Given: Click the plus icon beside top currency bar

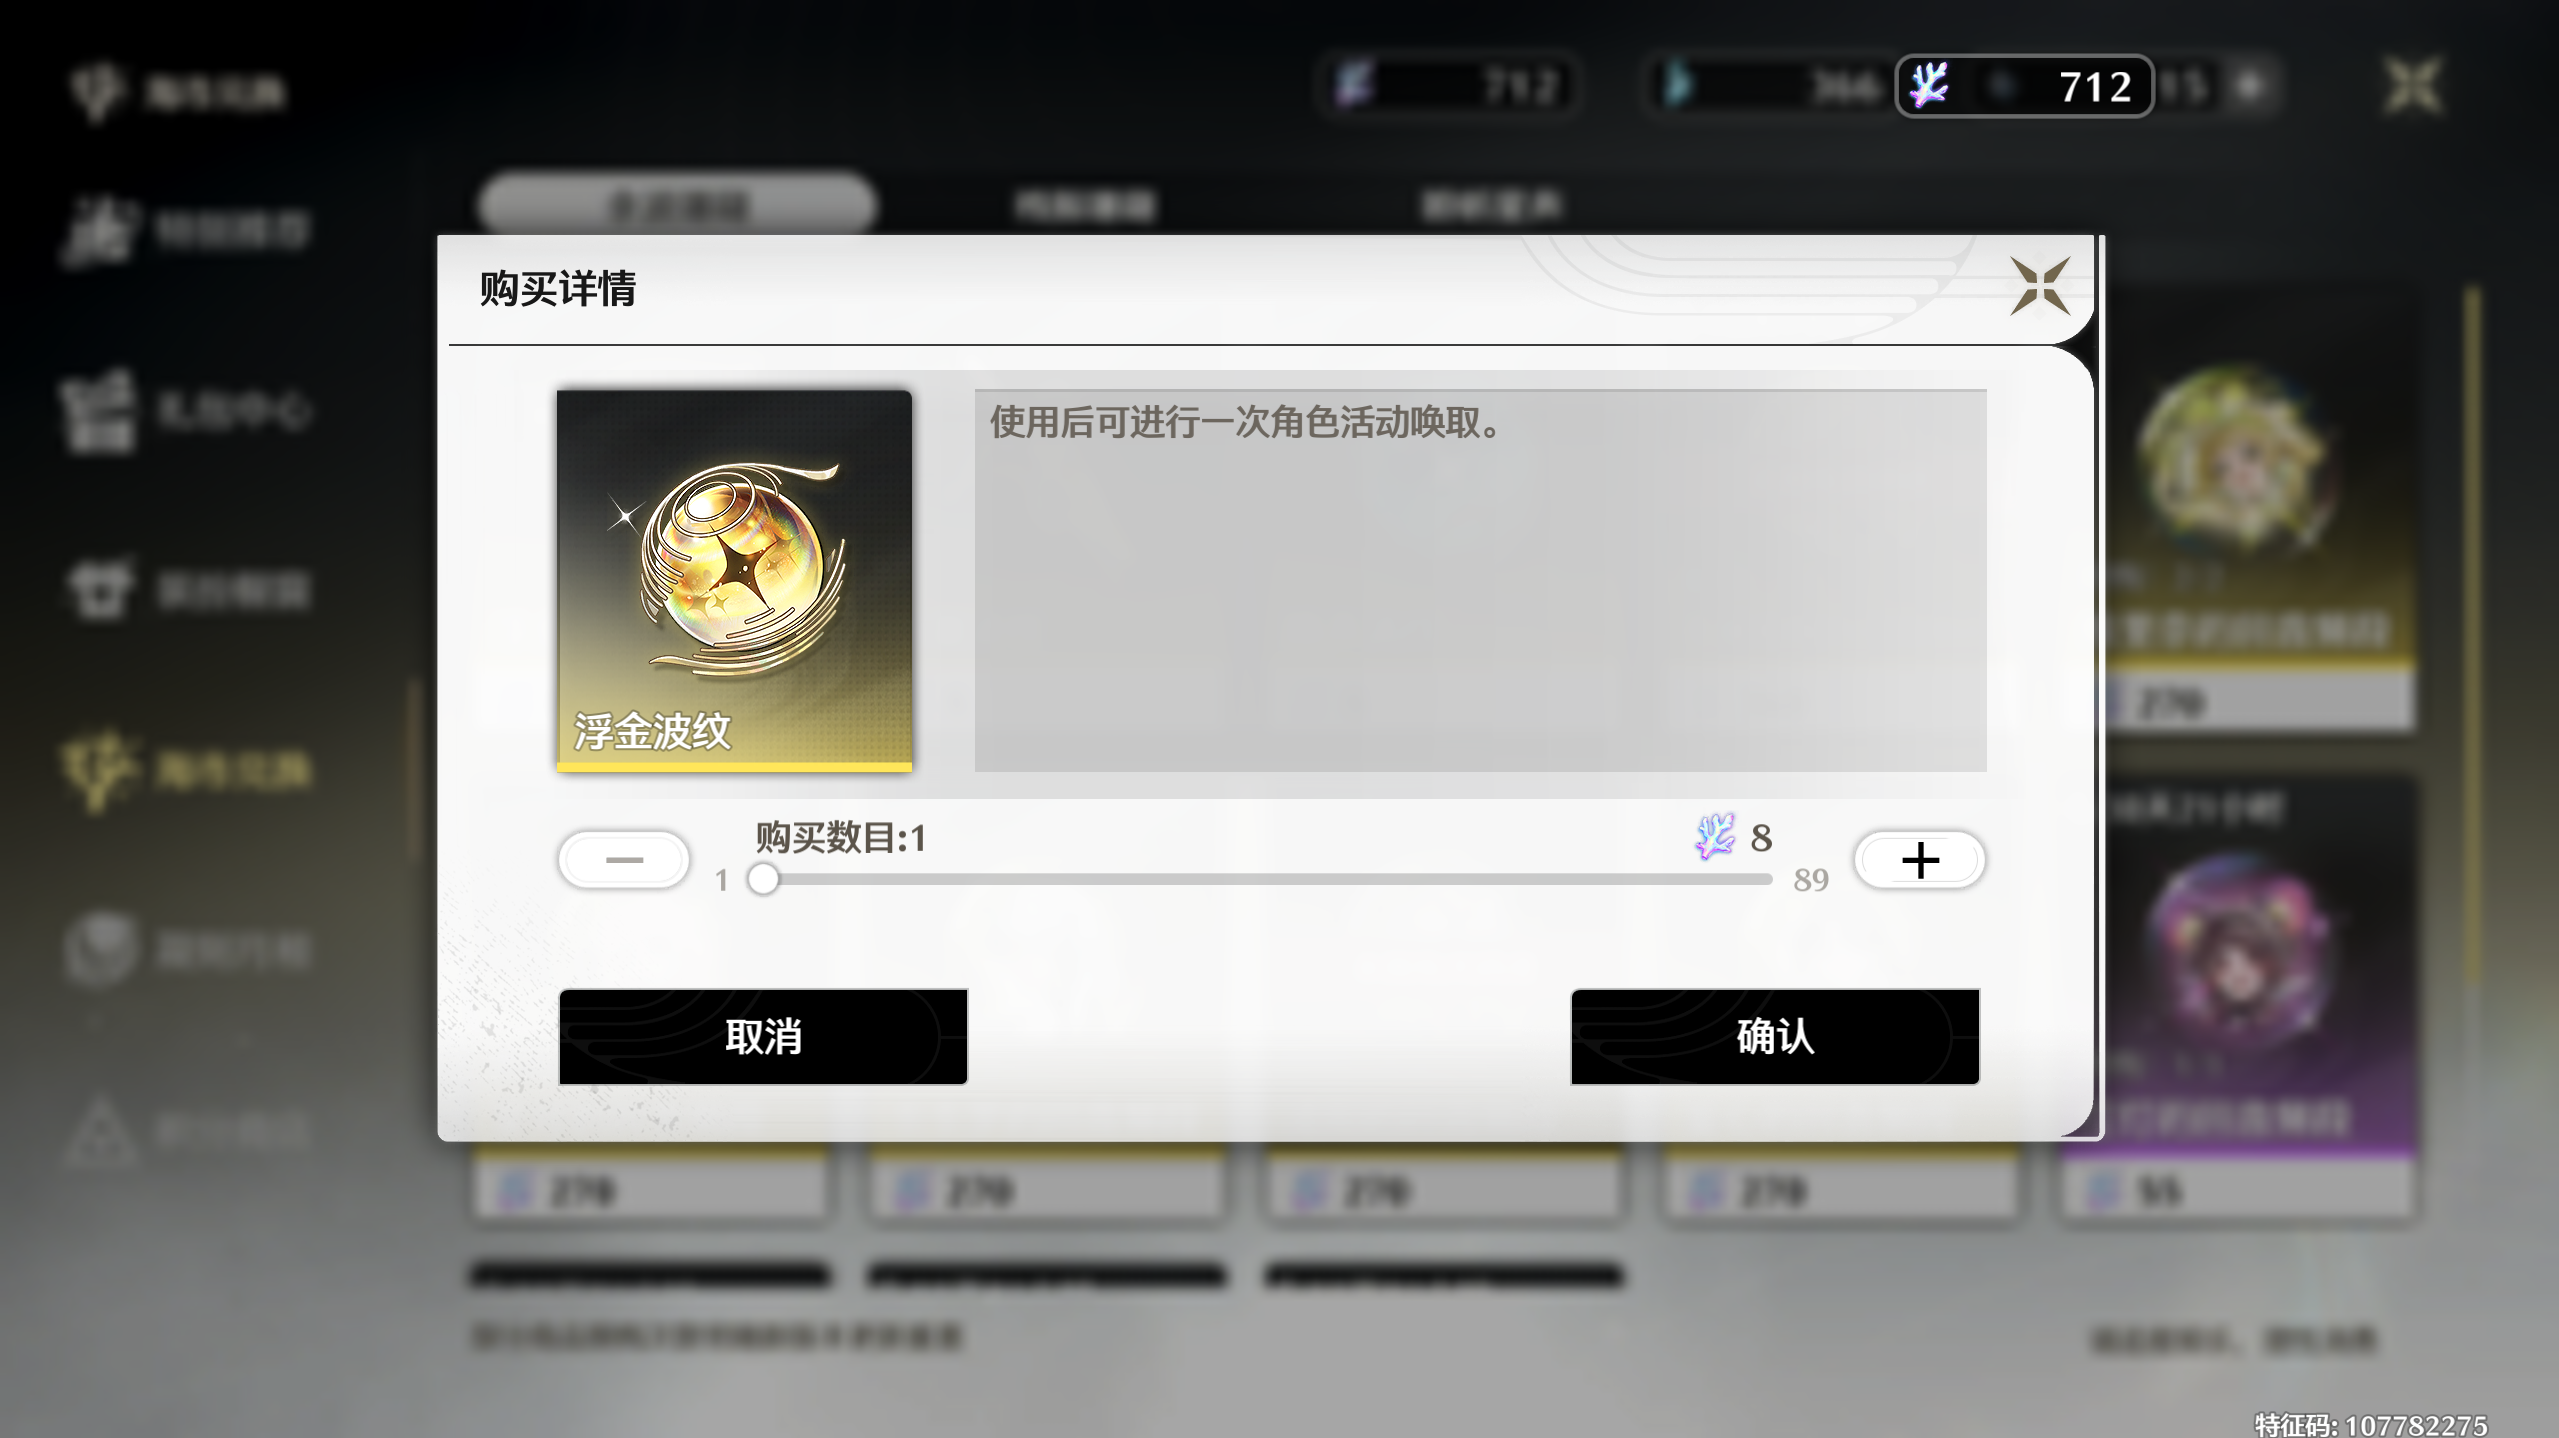Looking at the screenshot, I should 2250,86.
